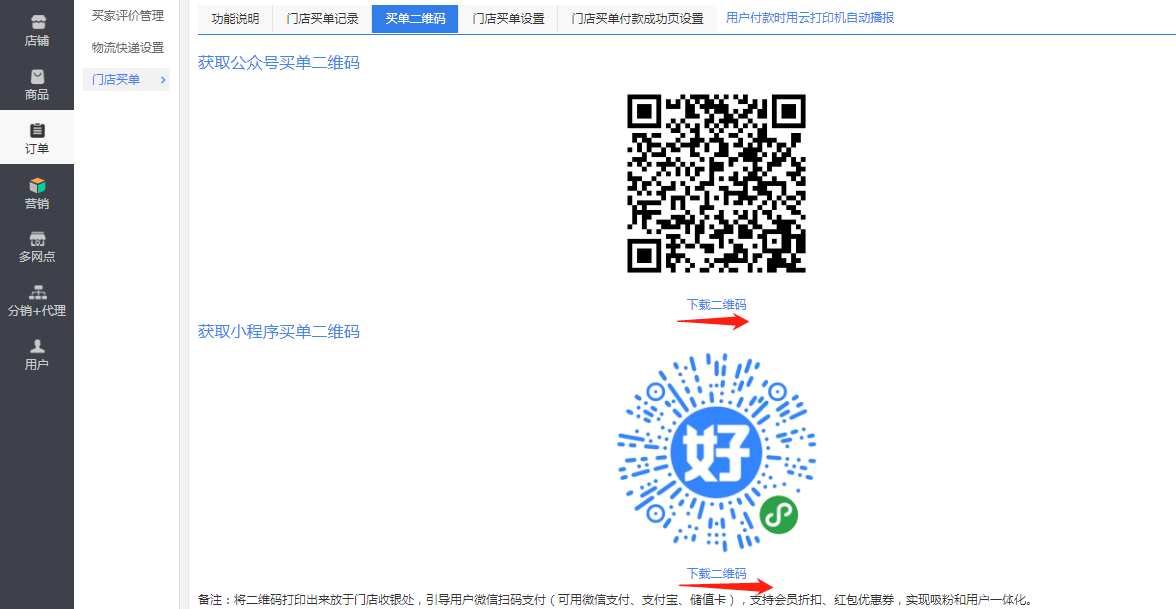Open the 店铺 section in the sidebar

click(x=37, y=31)
